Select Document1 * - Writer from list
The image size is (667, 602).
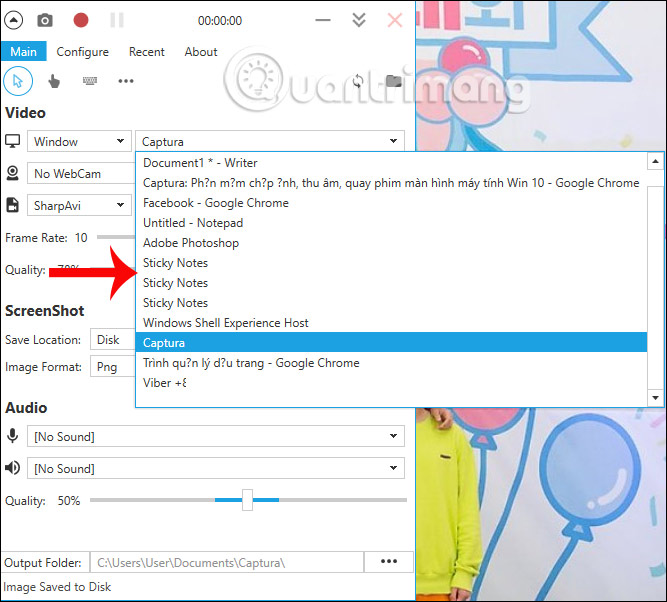[391, 163]
